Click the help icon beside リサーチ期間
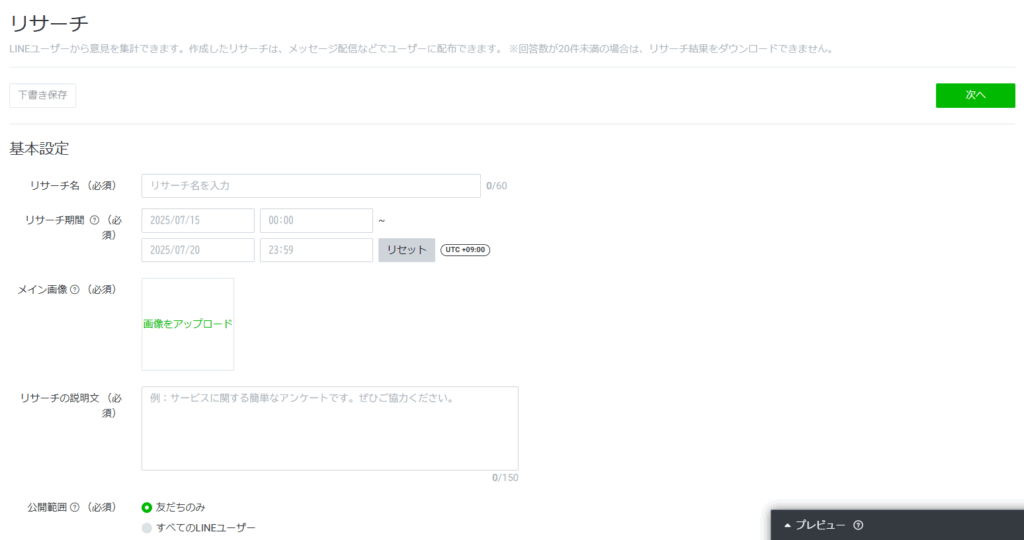1024x540 pixels. pyautogui.click(x=94, y=221)
